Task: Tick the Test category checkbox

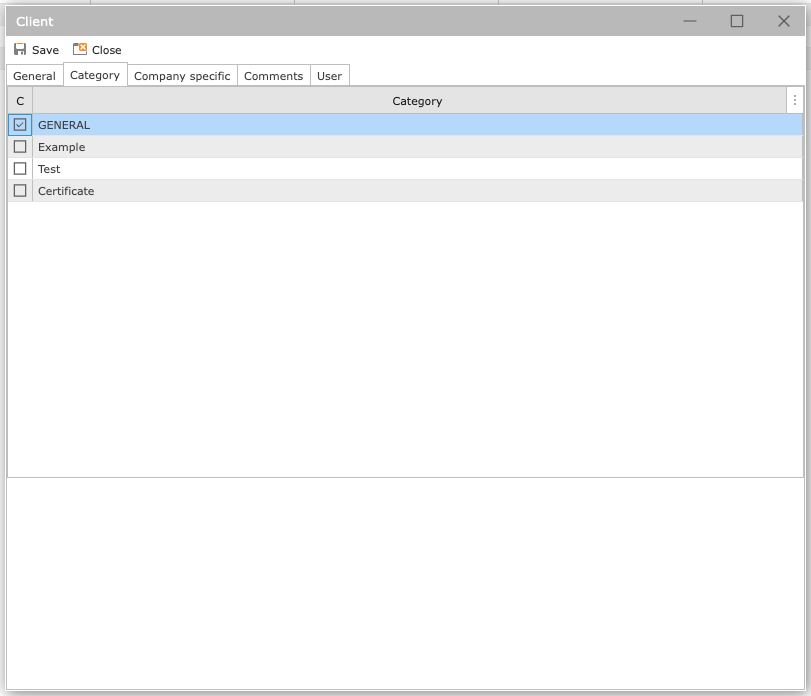Action: [x=20, y=169]
